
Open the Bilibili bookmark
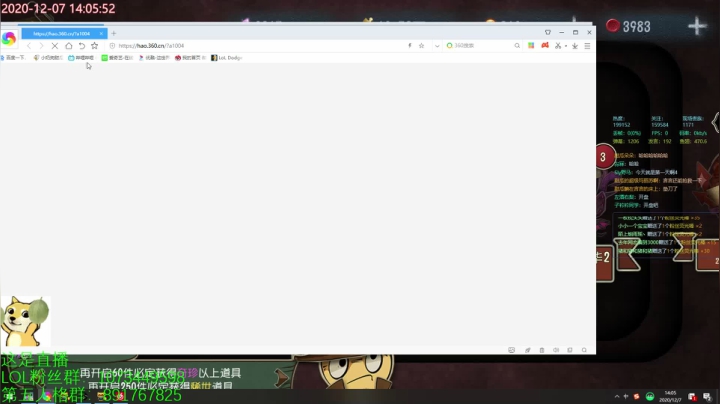(81, 58)
